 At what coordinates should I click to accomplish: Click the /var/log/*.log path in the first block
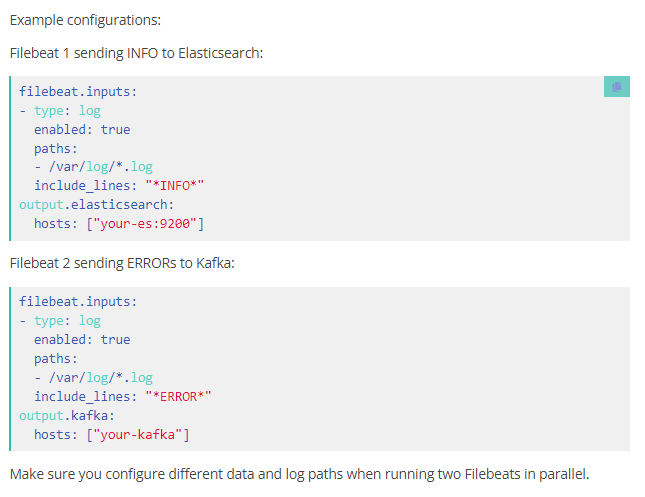click(101, 167)
